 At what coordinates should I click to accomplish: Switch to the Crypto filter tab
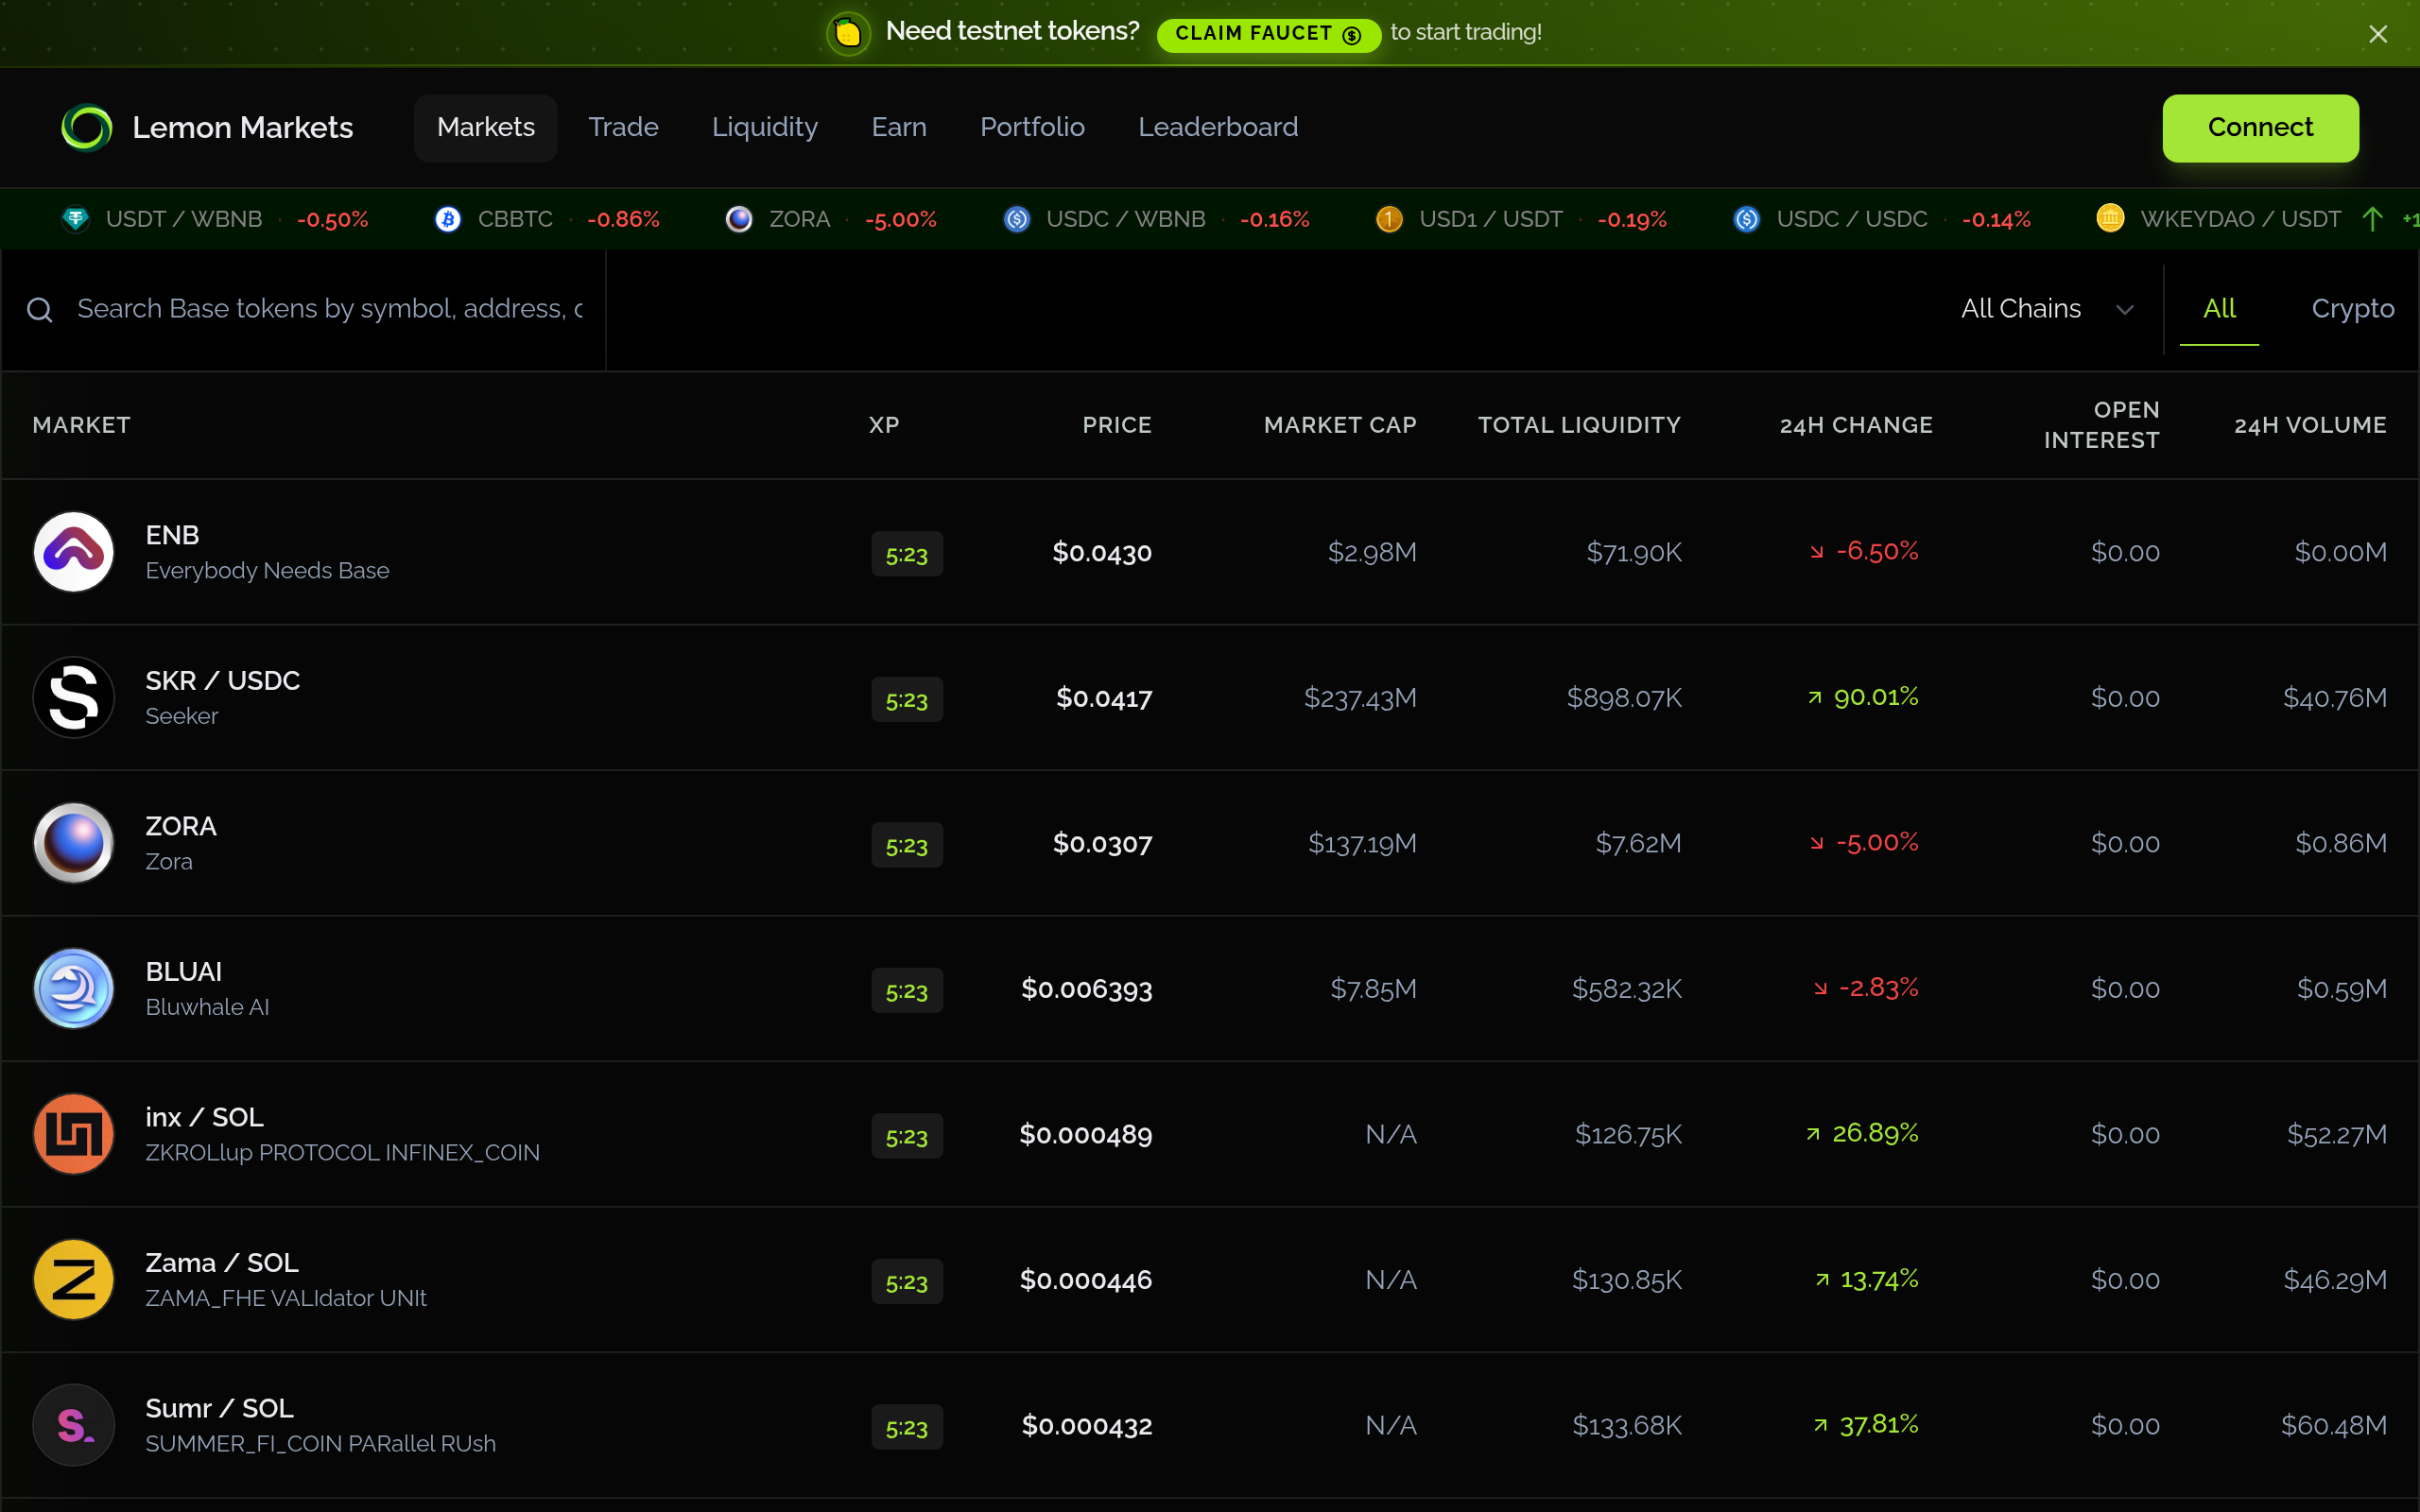click(x=2352, y=309)
